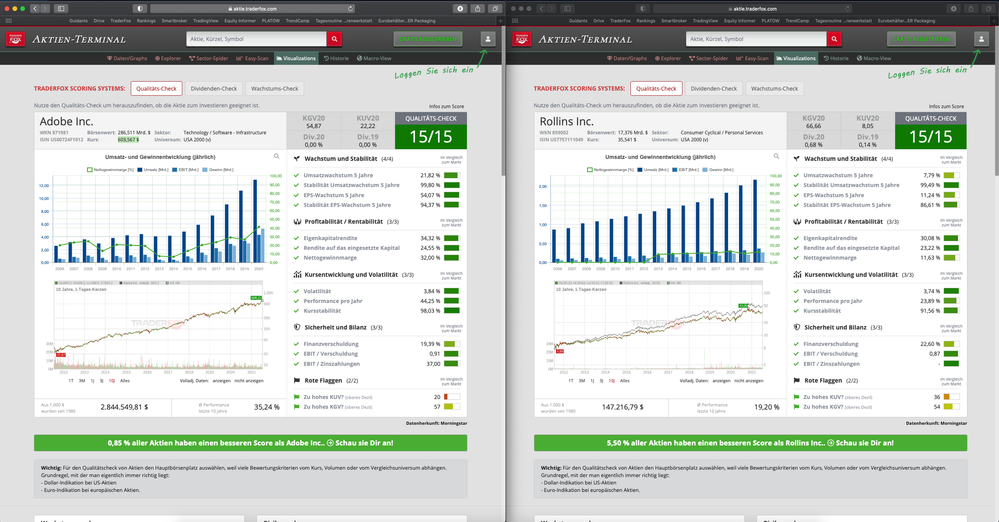Open Sector-Spider menu in Rollins window
The height and width of the screenshot is (522, 999).
[x=708, y=58]
